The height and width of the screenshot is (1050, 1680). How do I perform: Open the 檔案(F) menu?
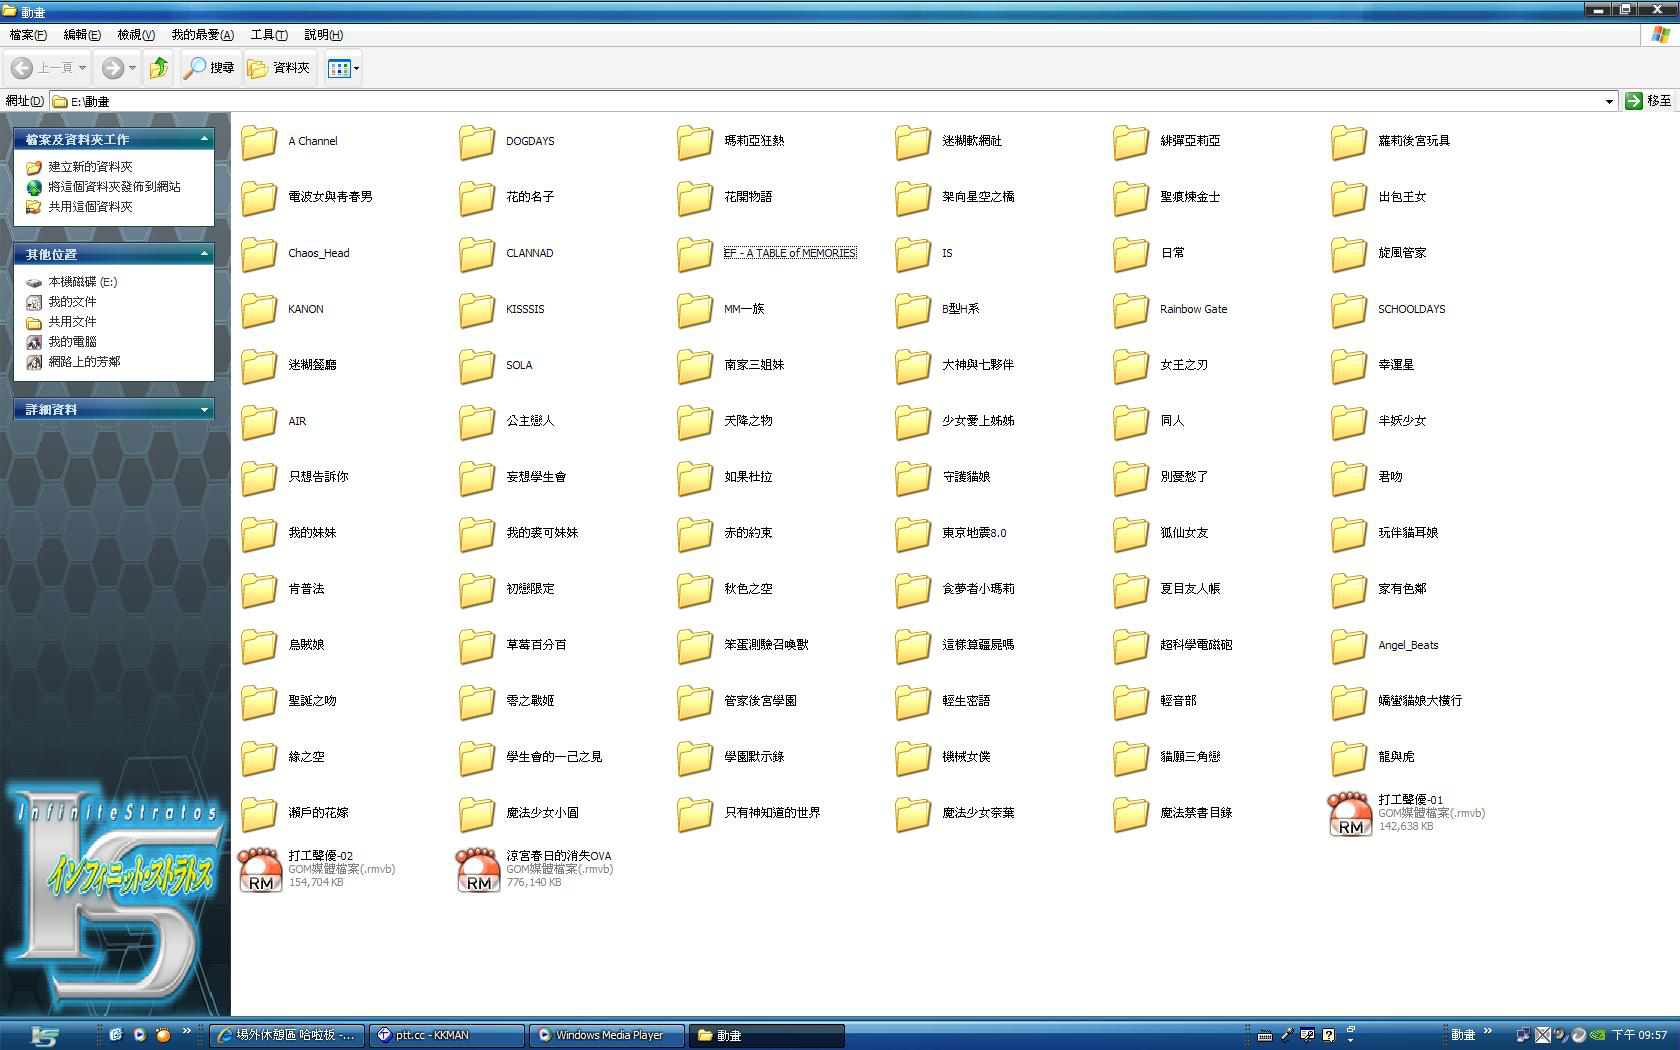pos(28,35)
